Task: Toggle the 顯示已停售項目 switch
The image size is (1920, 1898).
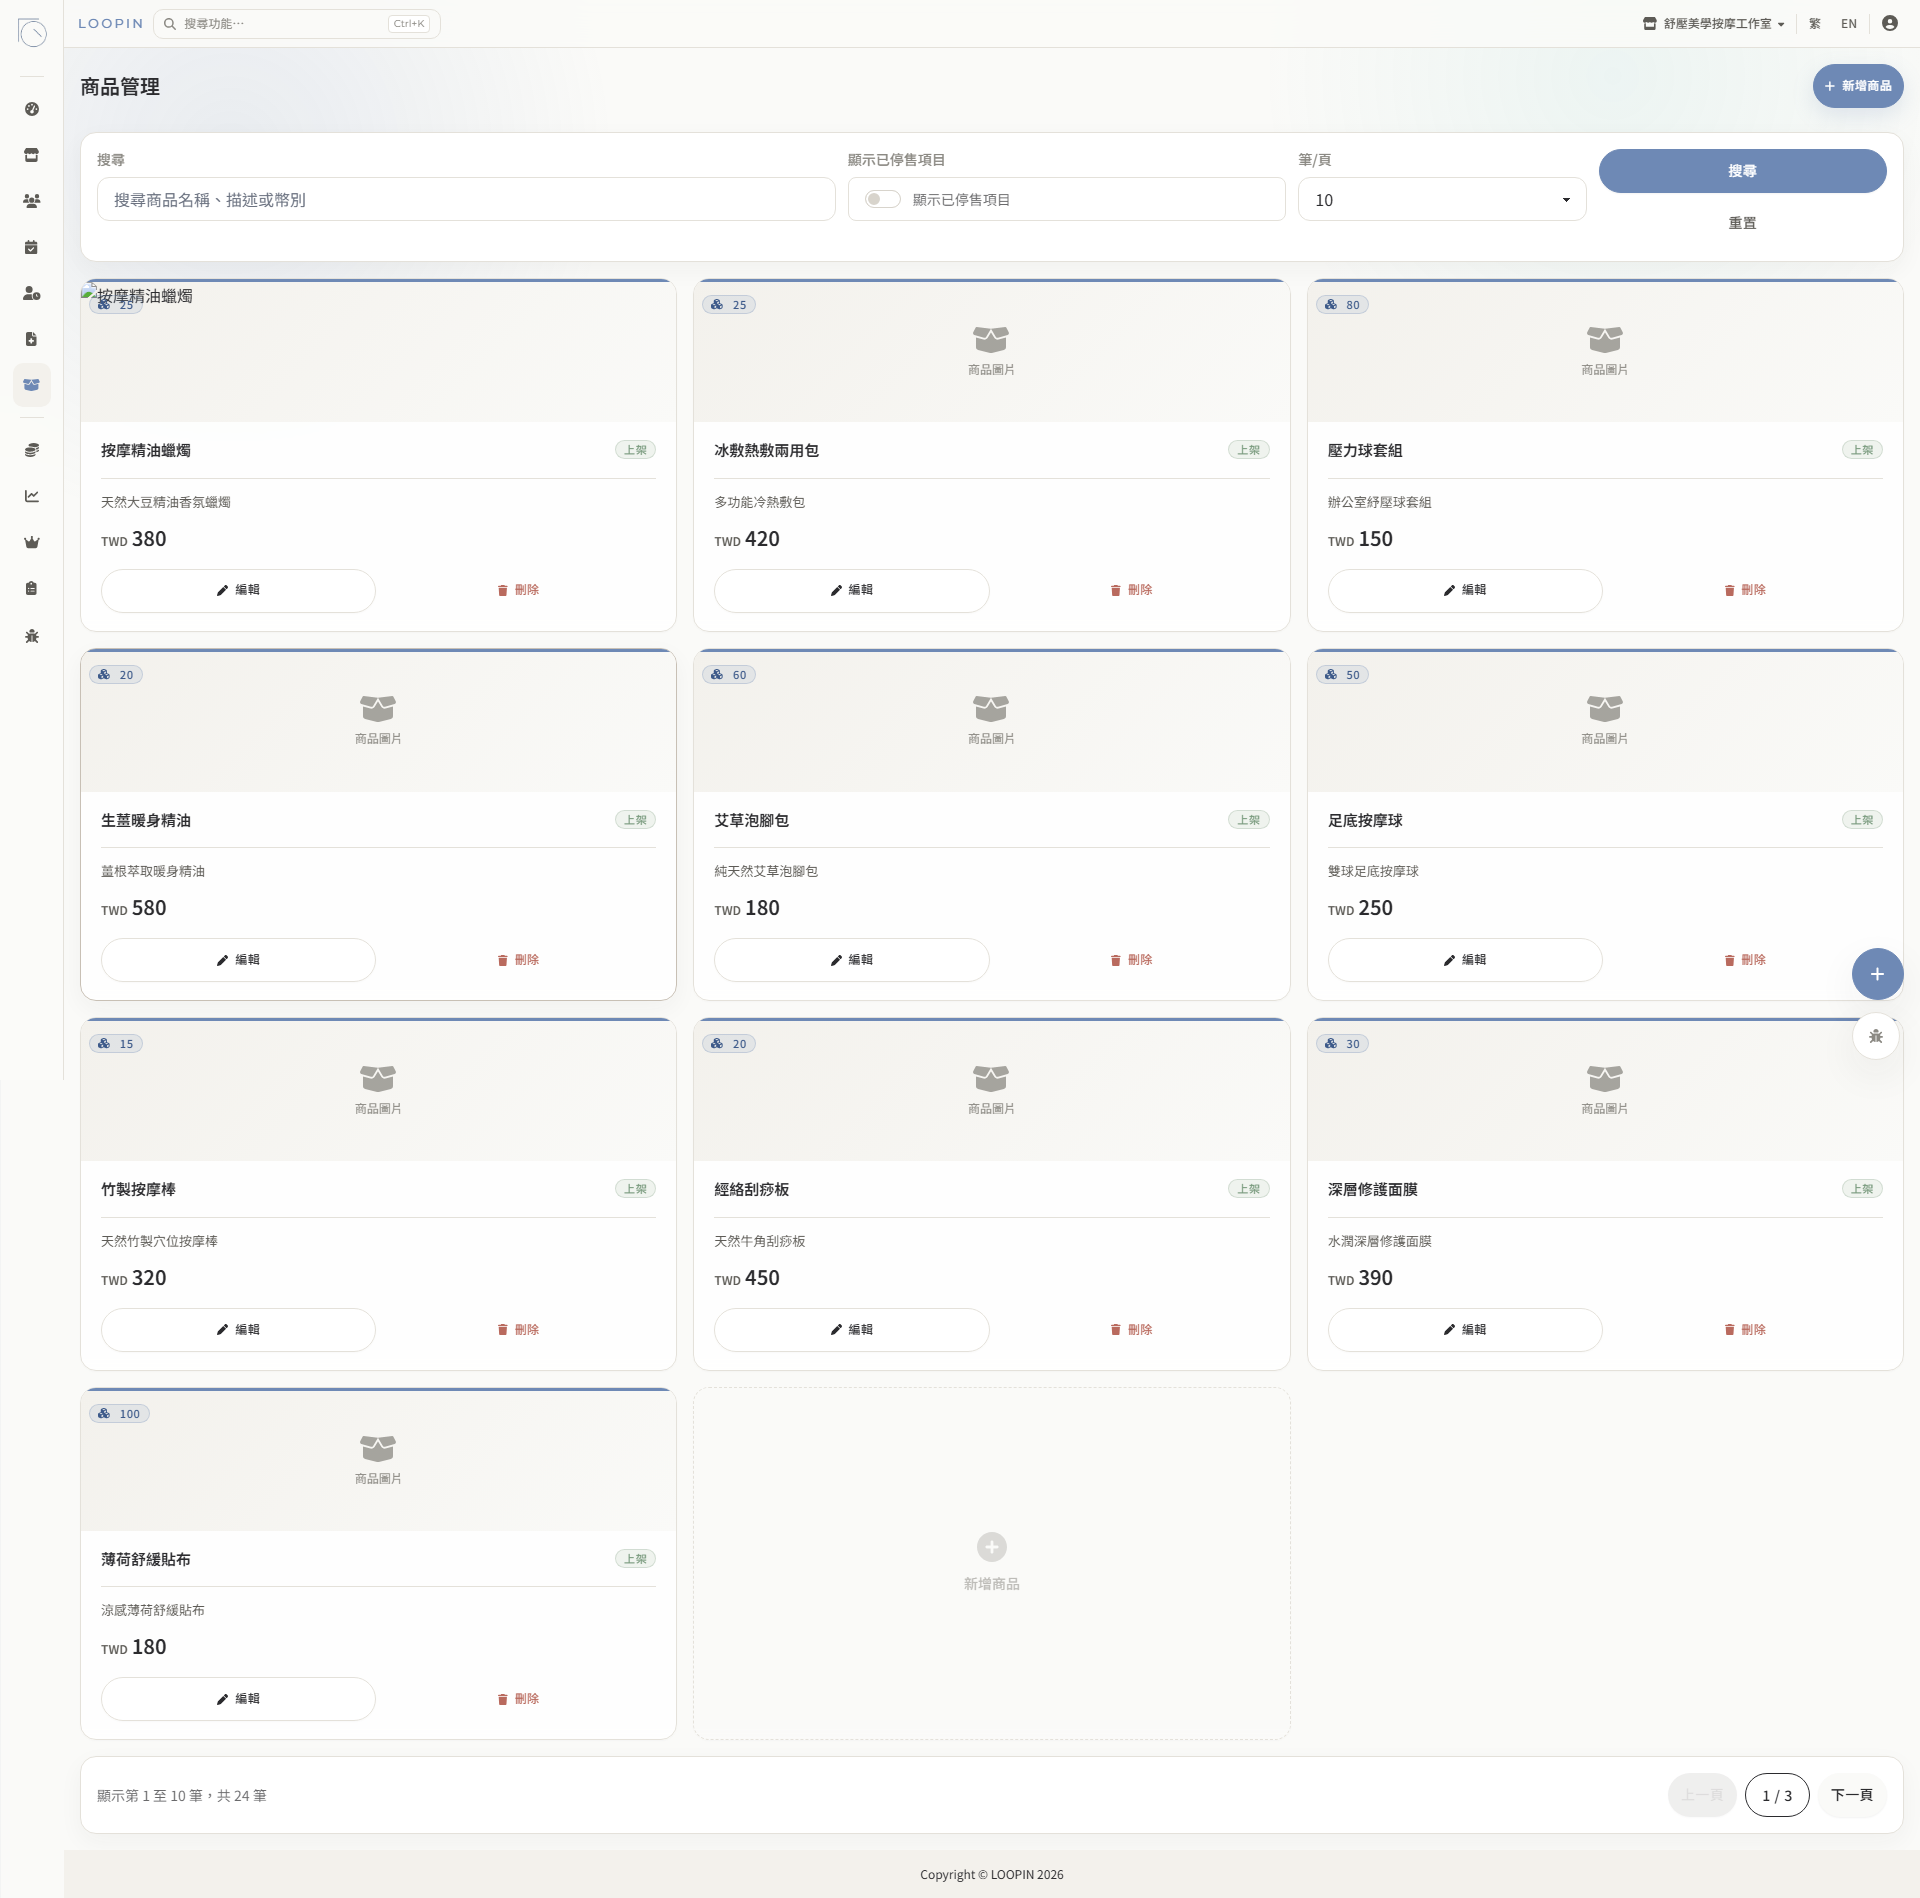Action: click(x=882, y=199)
